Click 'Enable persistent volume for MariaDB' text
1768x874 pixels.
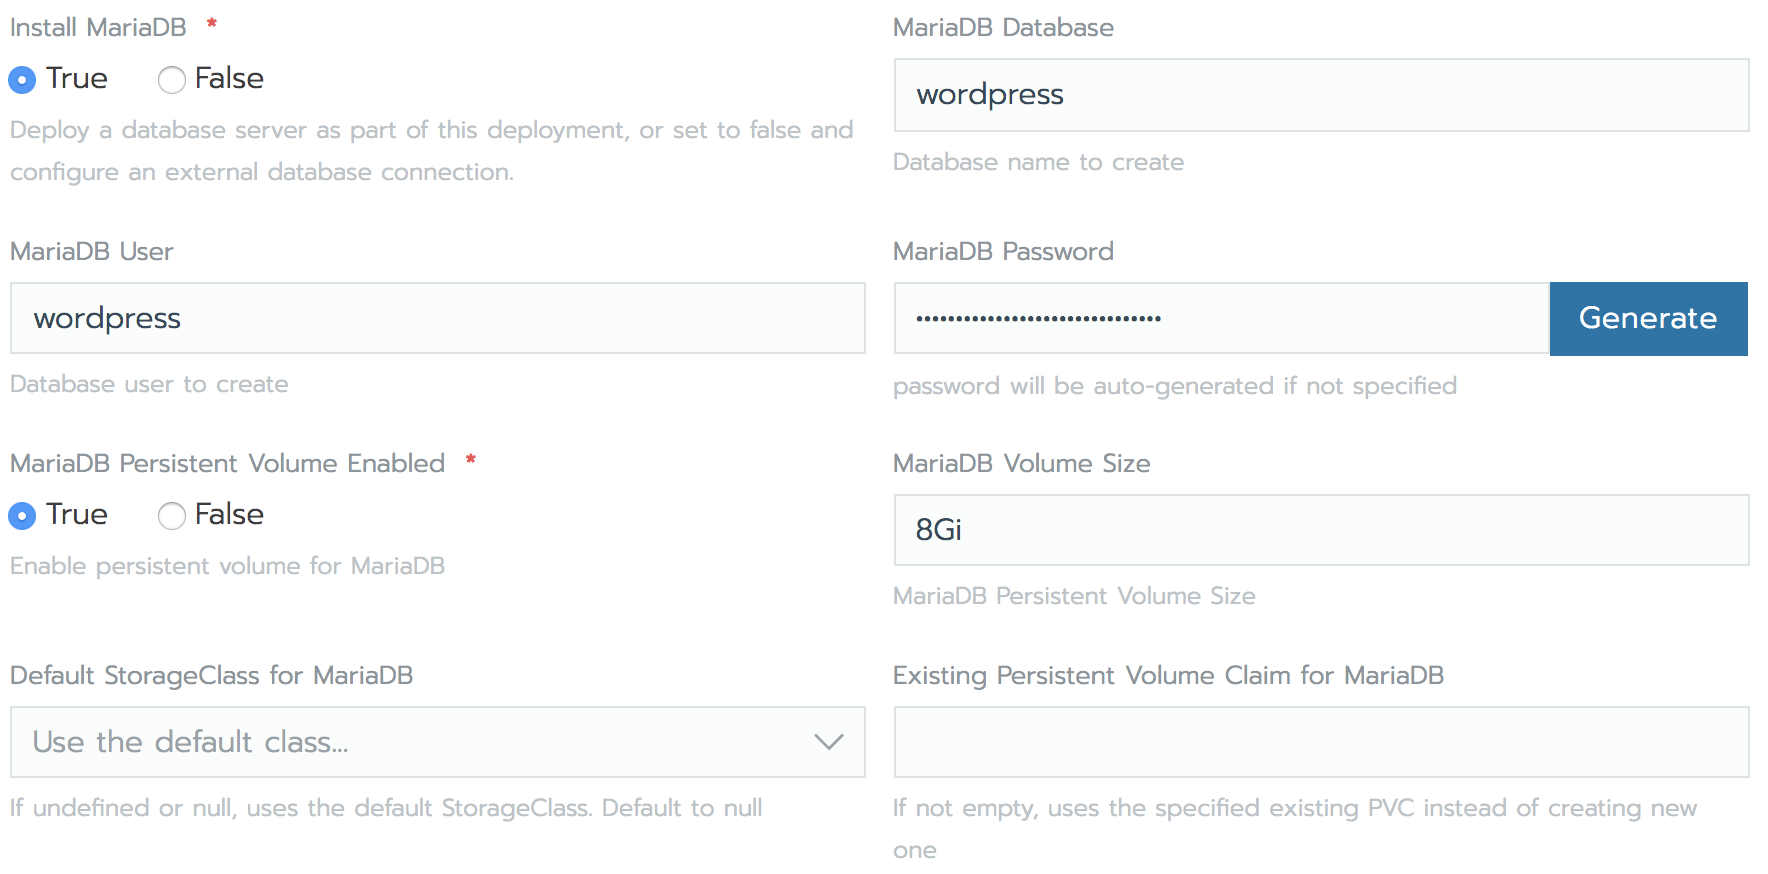point(226,566)
